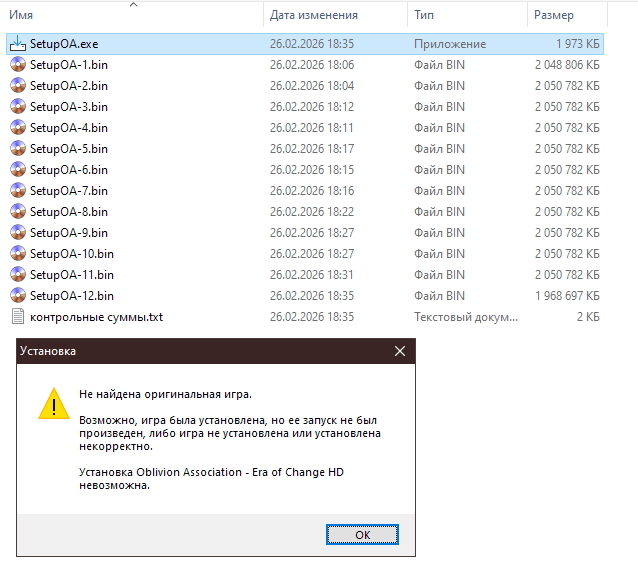Select the SetupOA-6.bin file name

pos(69,170)
